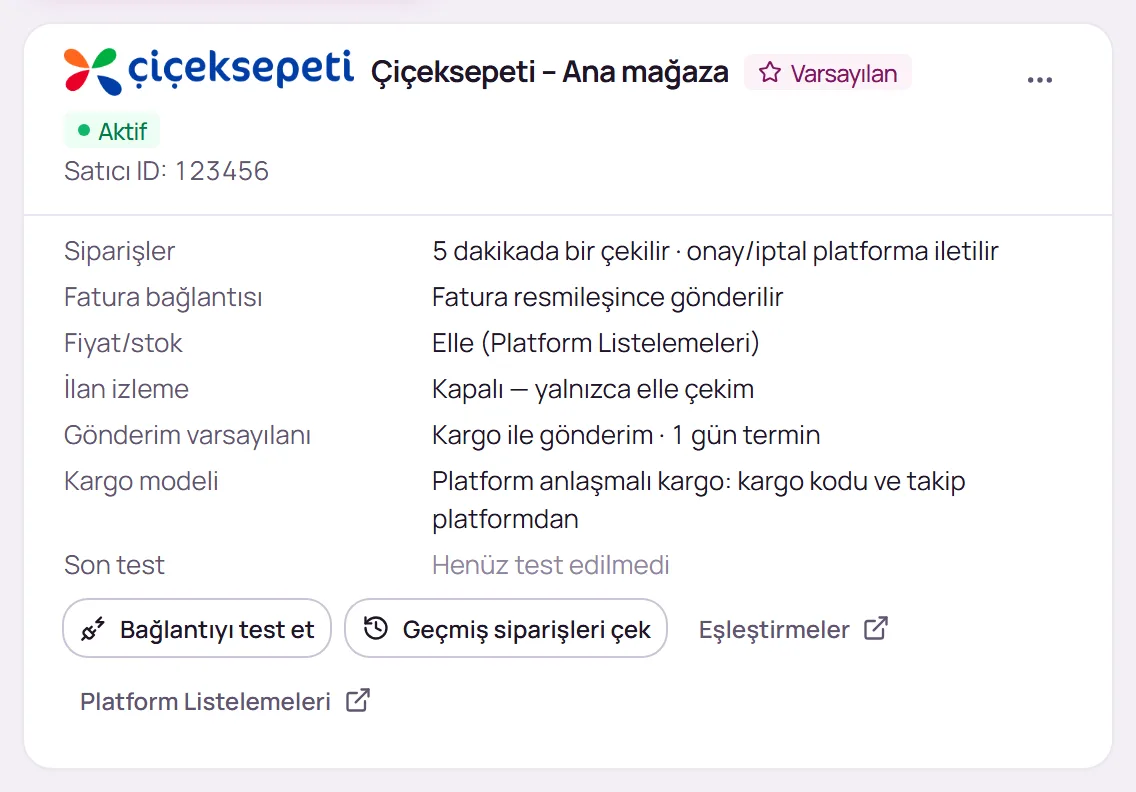Click the green Aktif status dot
Viewport: 1136px width, 792px height.
pos(84,130)
